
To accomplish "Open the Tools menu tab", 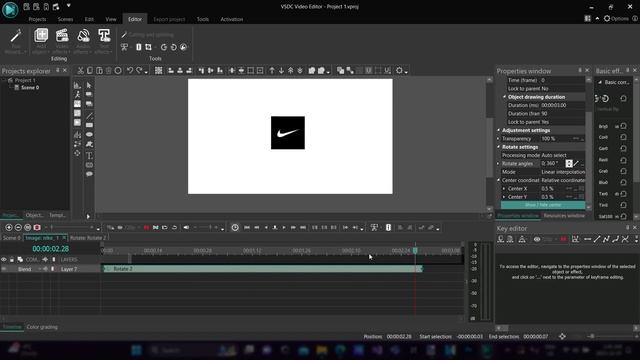I will pyautogui.click(x=202, y=19).
